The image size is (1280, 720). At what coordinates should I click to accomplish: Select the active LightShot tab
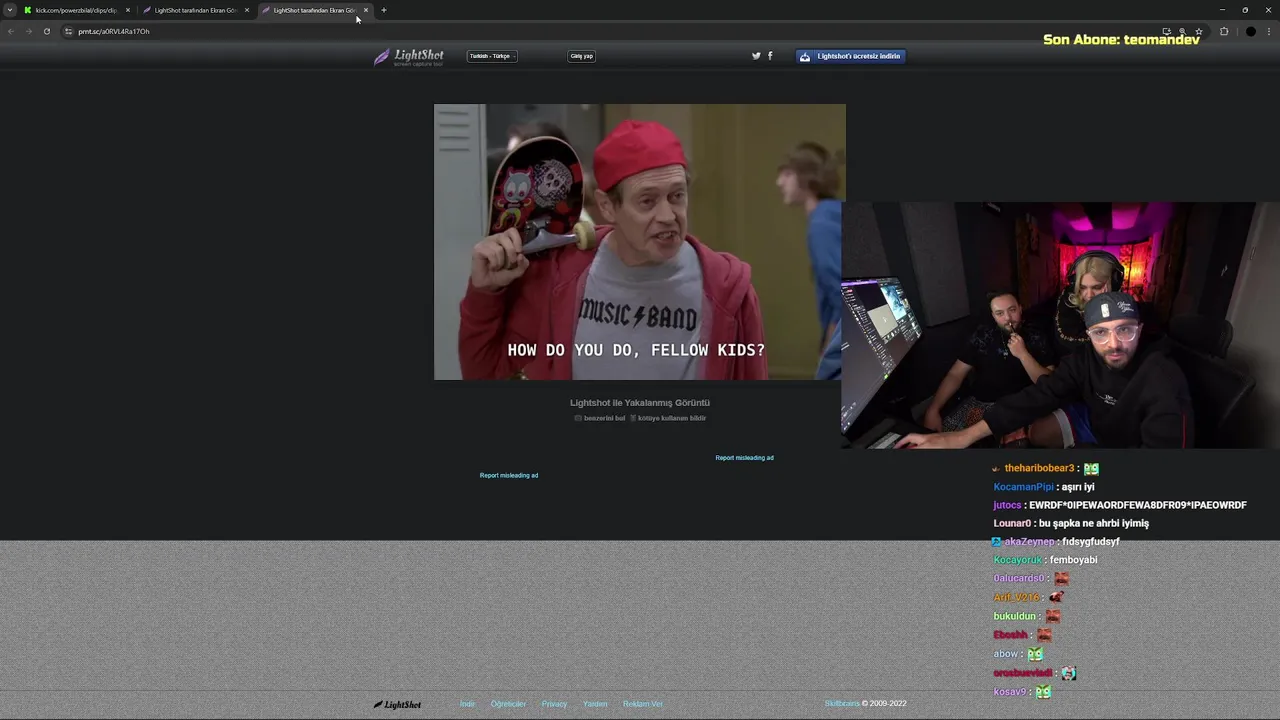click(x=313, y=10)
